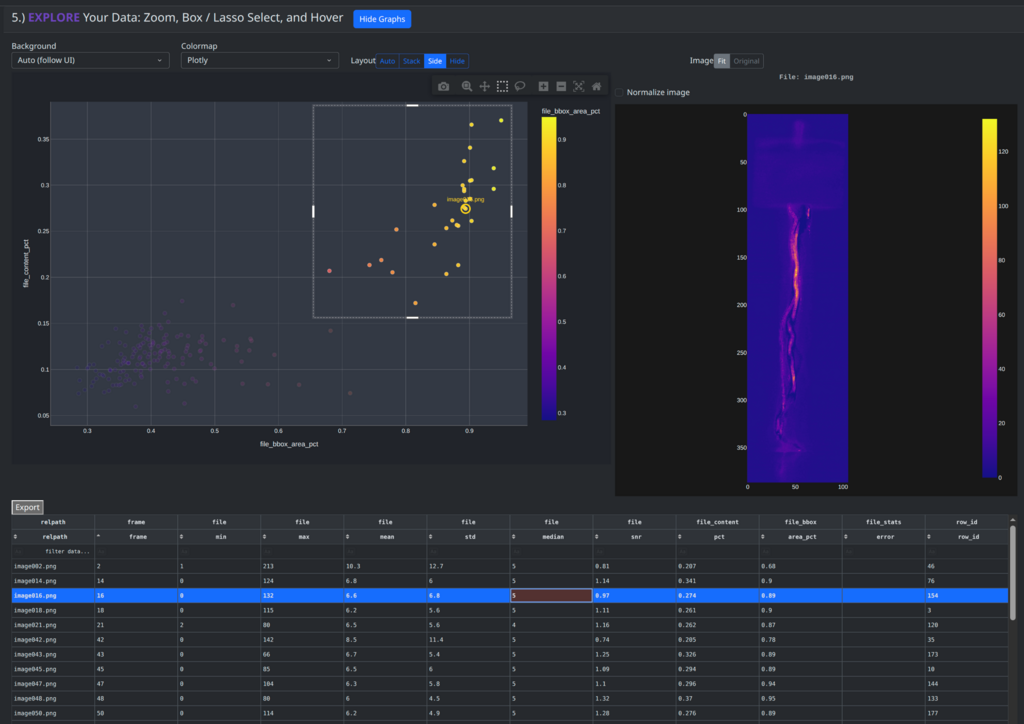Select the Zoom magnifier tool
The image size is (1024, 724).
467,86
